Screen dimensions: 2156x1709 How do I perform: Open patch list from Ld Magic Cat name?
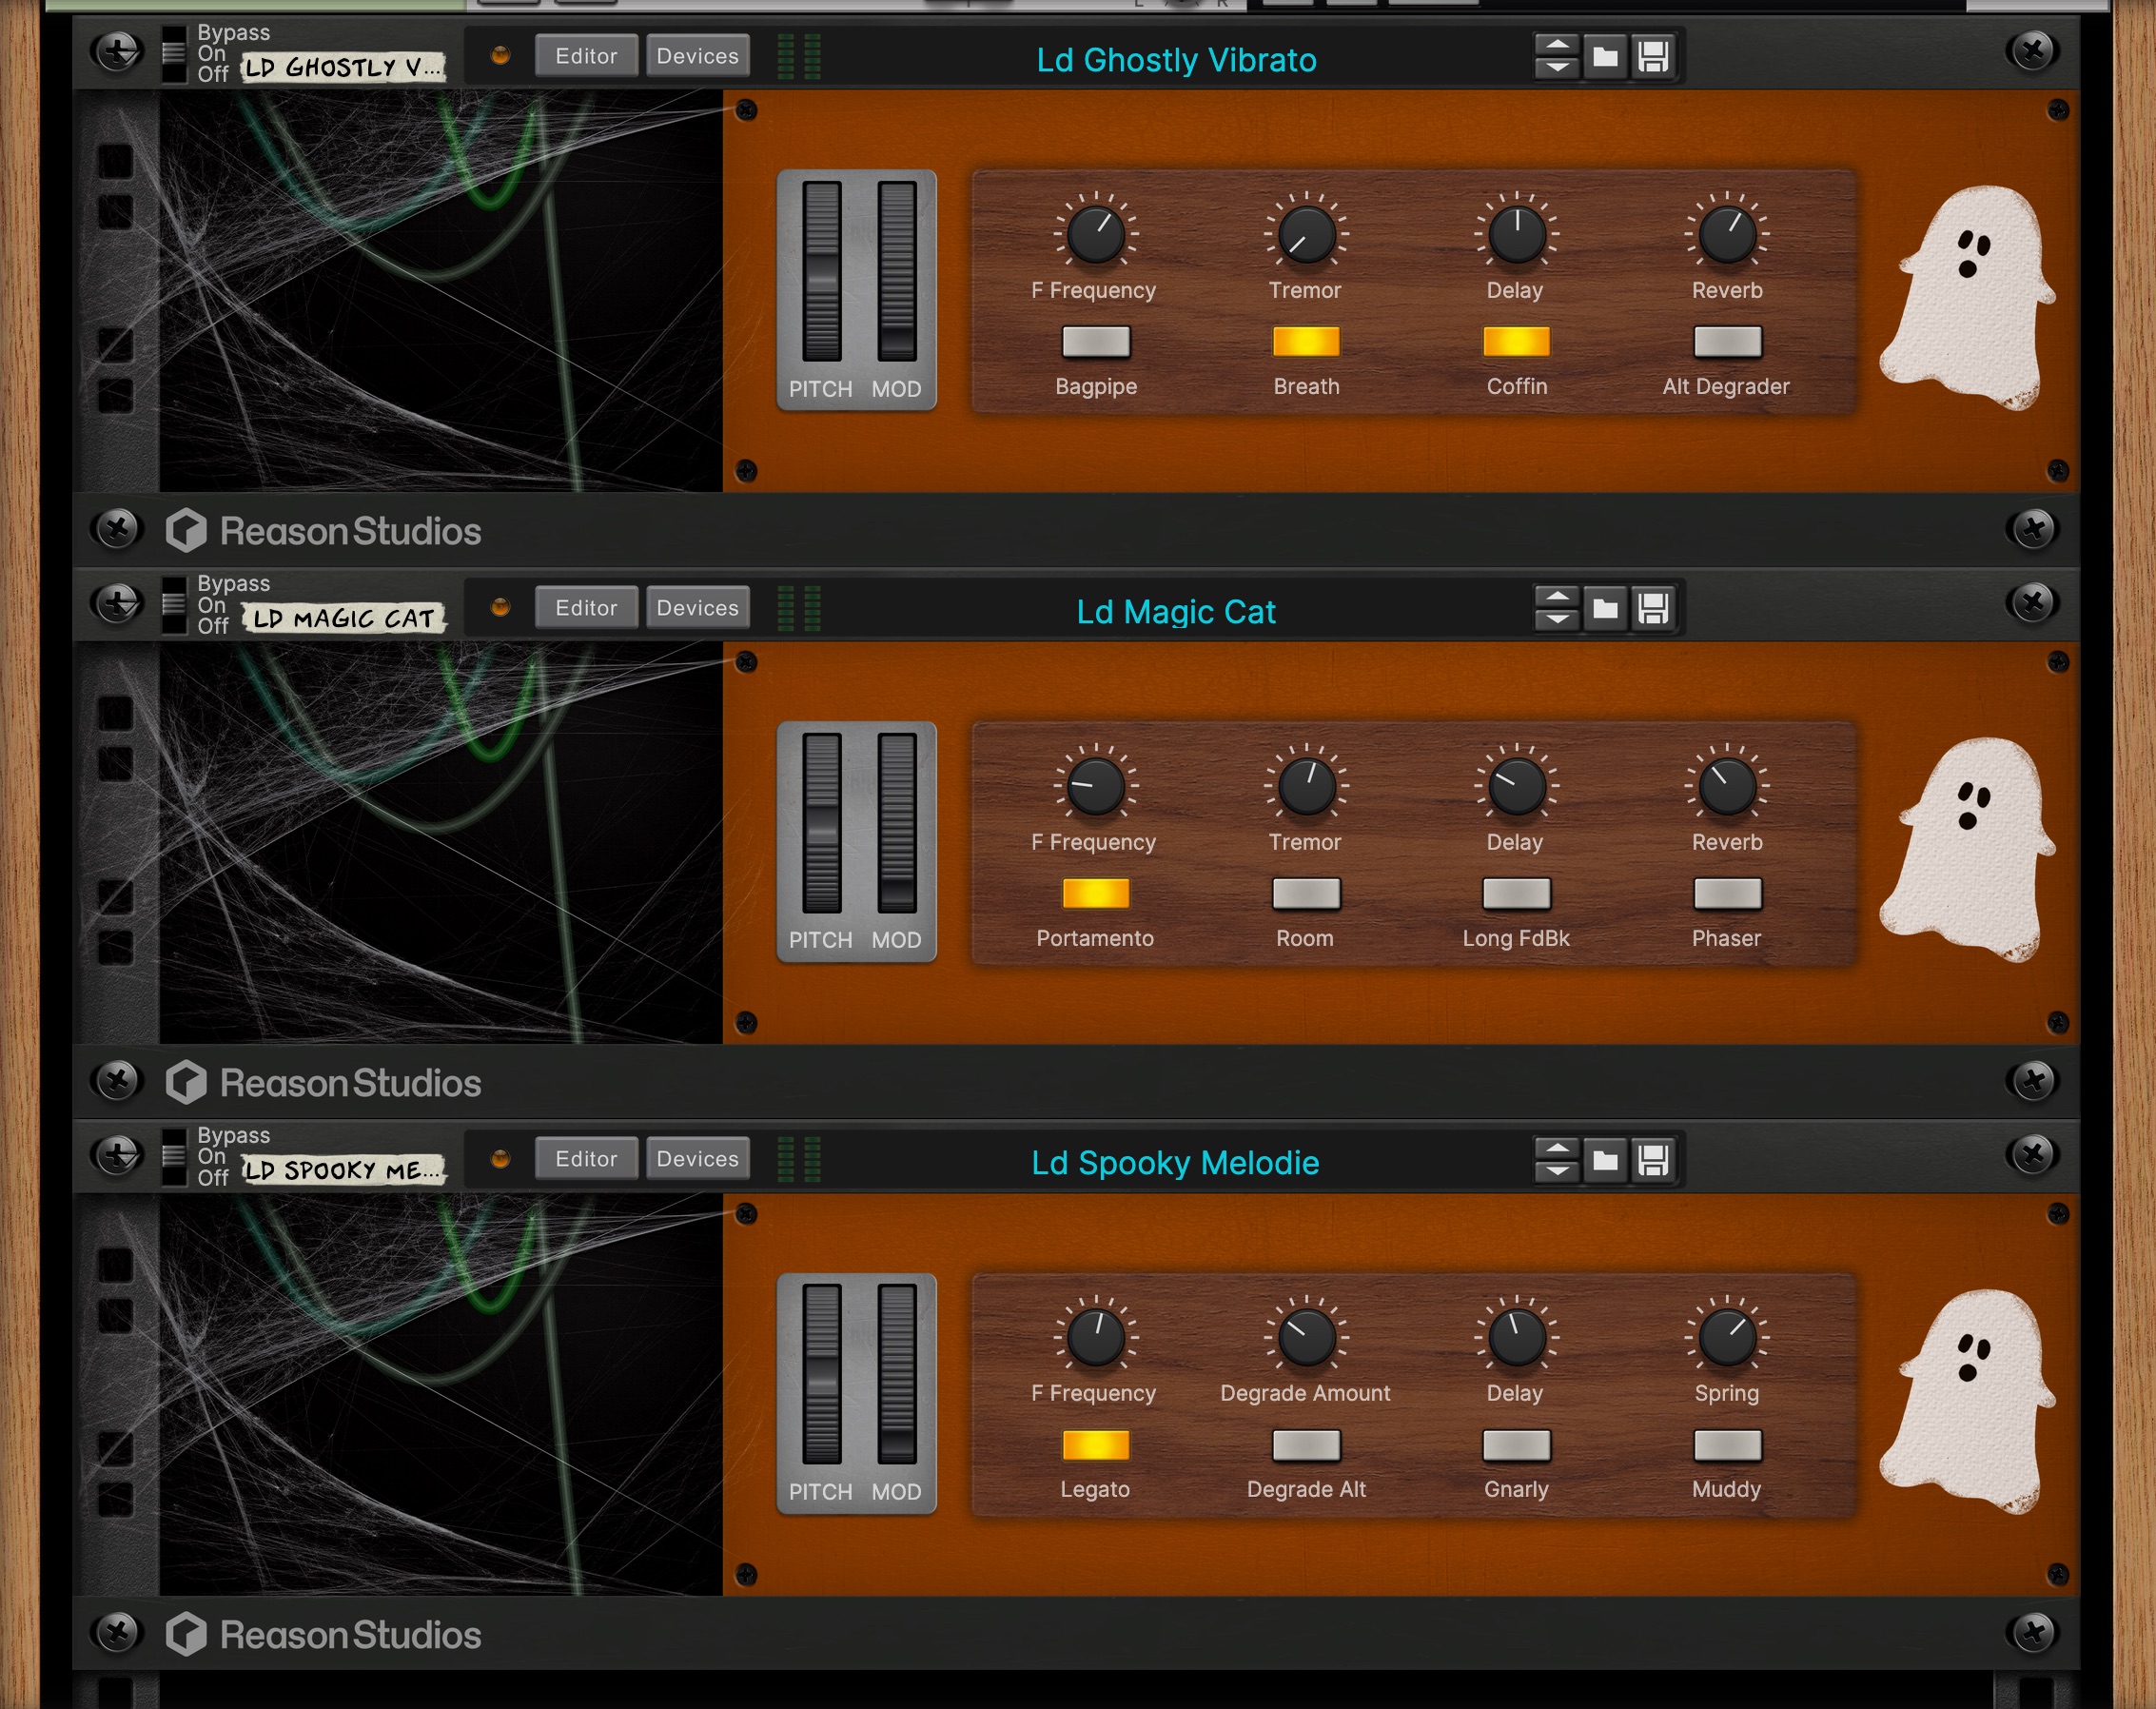pos(1176,611)
